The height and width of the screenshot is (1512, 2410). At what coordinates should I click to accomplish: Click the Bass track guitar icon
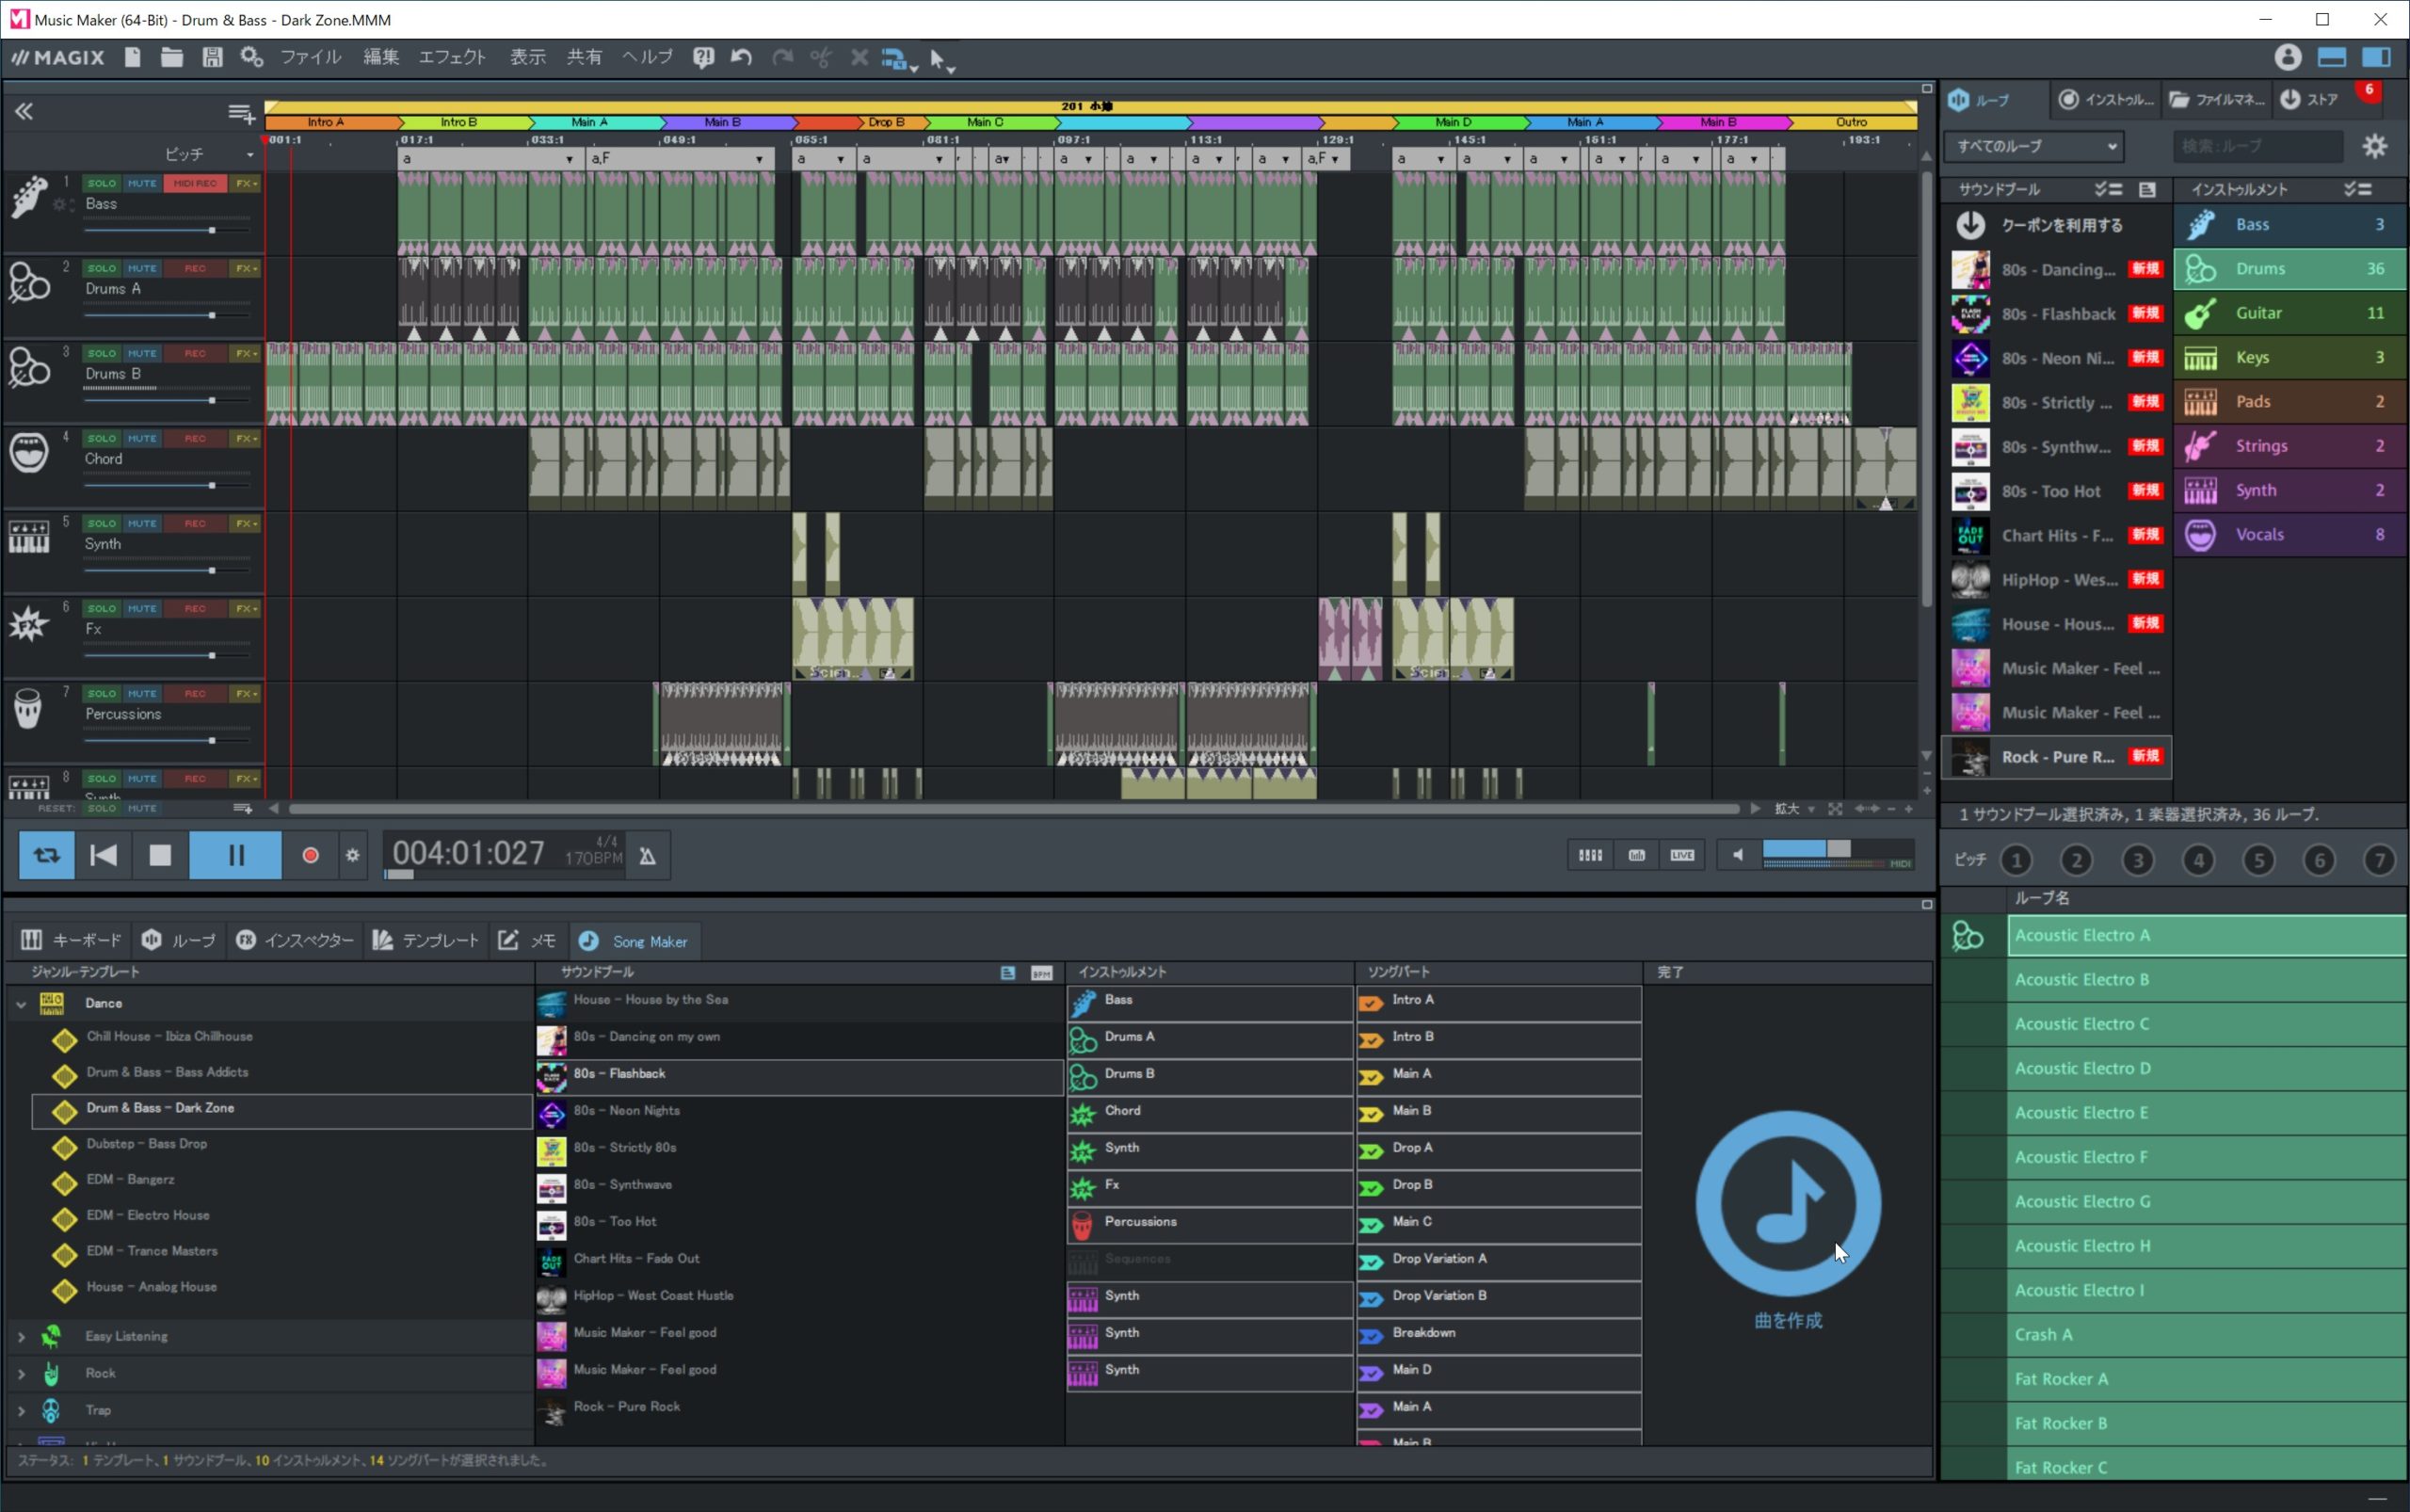pyautogui.click(x=29, y=197)
